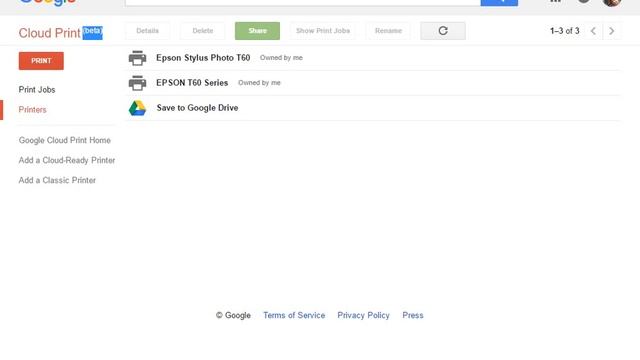The width and height of the screenshot is (640, 360).
Task: Open Print Jobs in sidebar
Action: coord(37,90)
